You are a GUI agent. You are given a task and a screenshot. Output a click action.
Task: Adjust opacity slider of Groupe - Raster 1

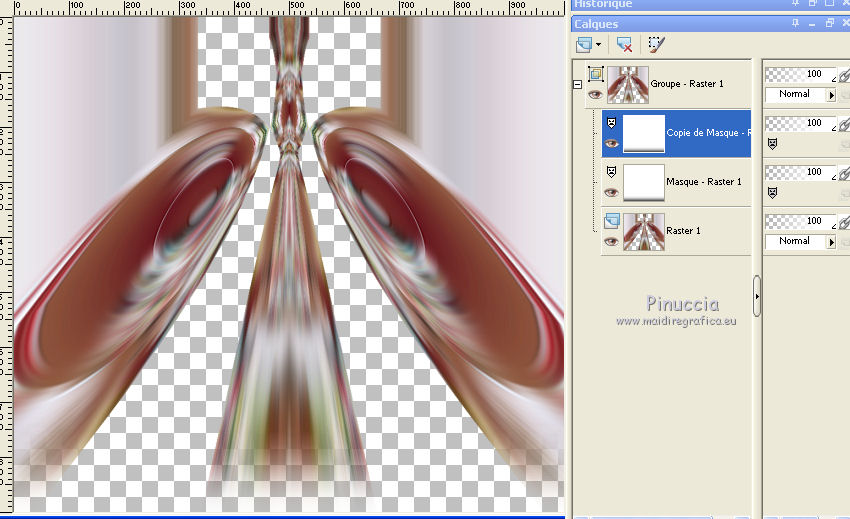[x=800, y=74]
